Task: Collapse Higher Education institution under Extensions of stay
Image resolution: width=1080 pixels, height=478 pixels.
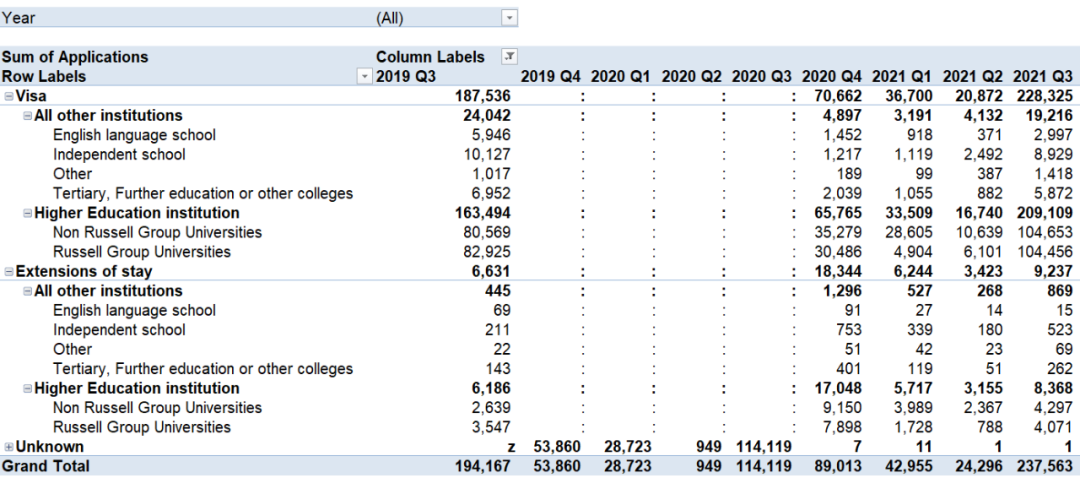Action: point(28,389)
